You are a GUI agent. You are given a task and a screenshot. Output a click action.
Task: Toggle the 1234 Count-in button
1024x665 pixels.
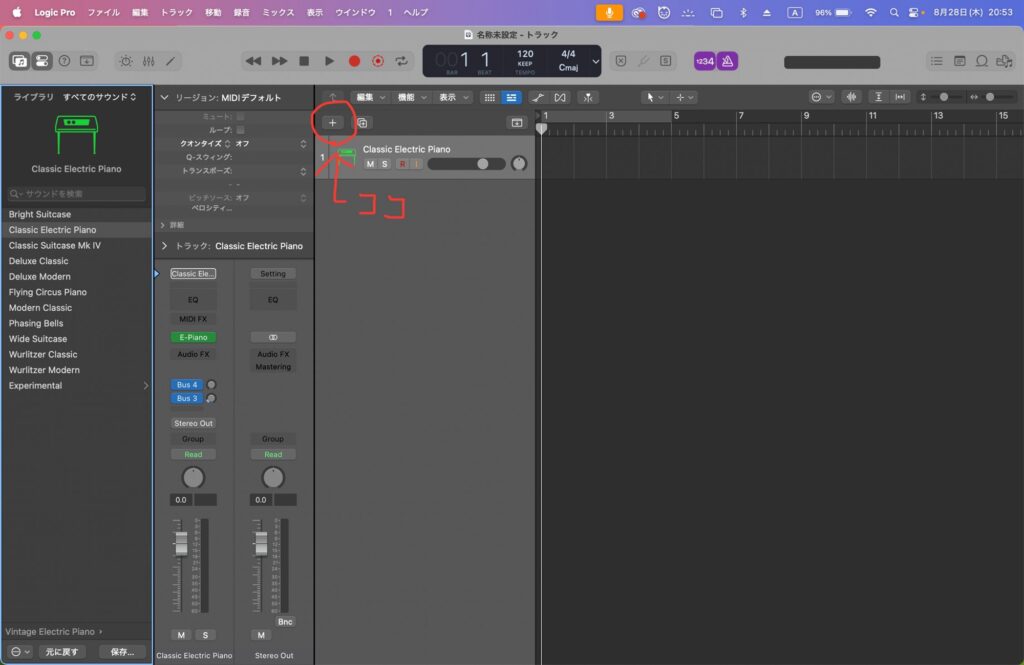click(x=705, y=61)
